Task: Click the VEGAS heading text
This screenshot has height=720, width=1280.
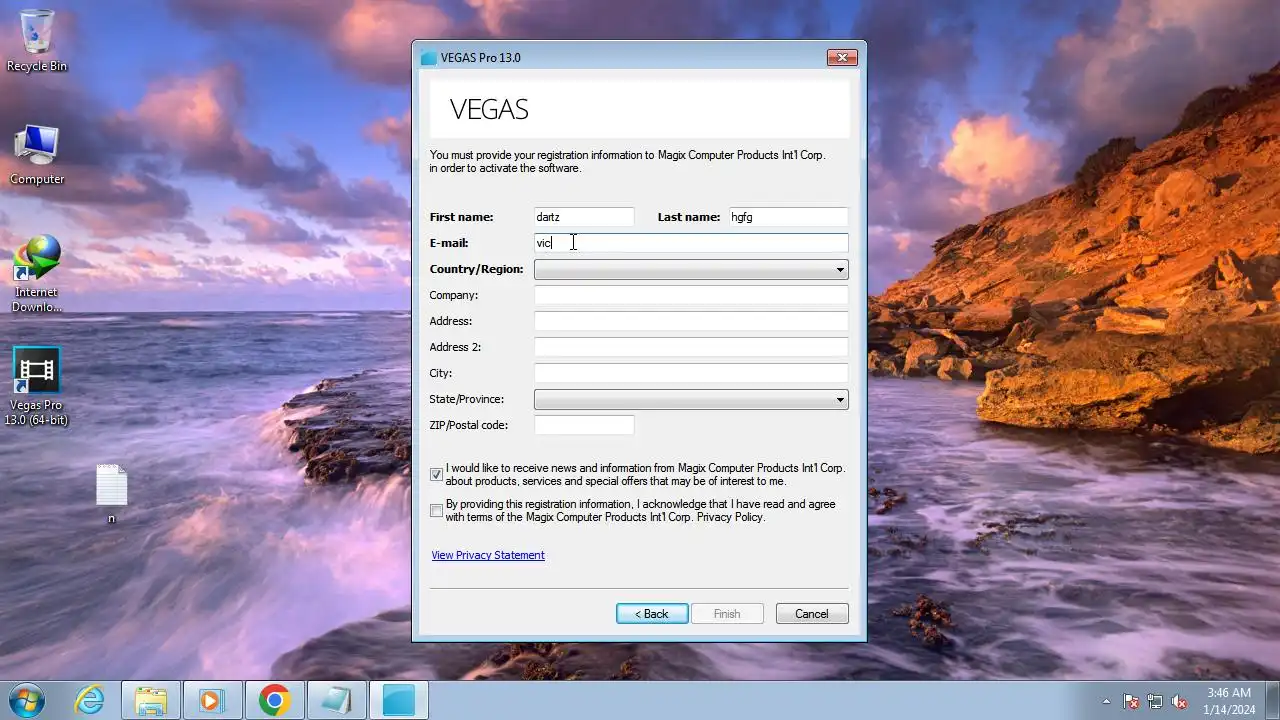Action: pos(489,109)
